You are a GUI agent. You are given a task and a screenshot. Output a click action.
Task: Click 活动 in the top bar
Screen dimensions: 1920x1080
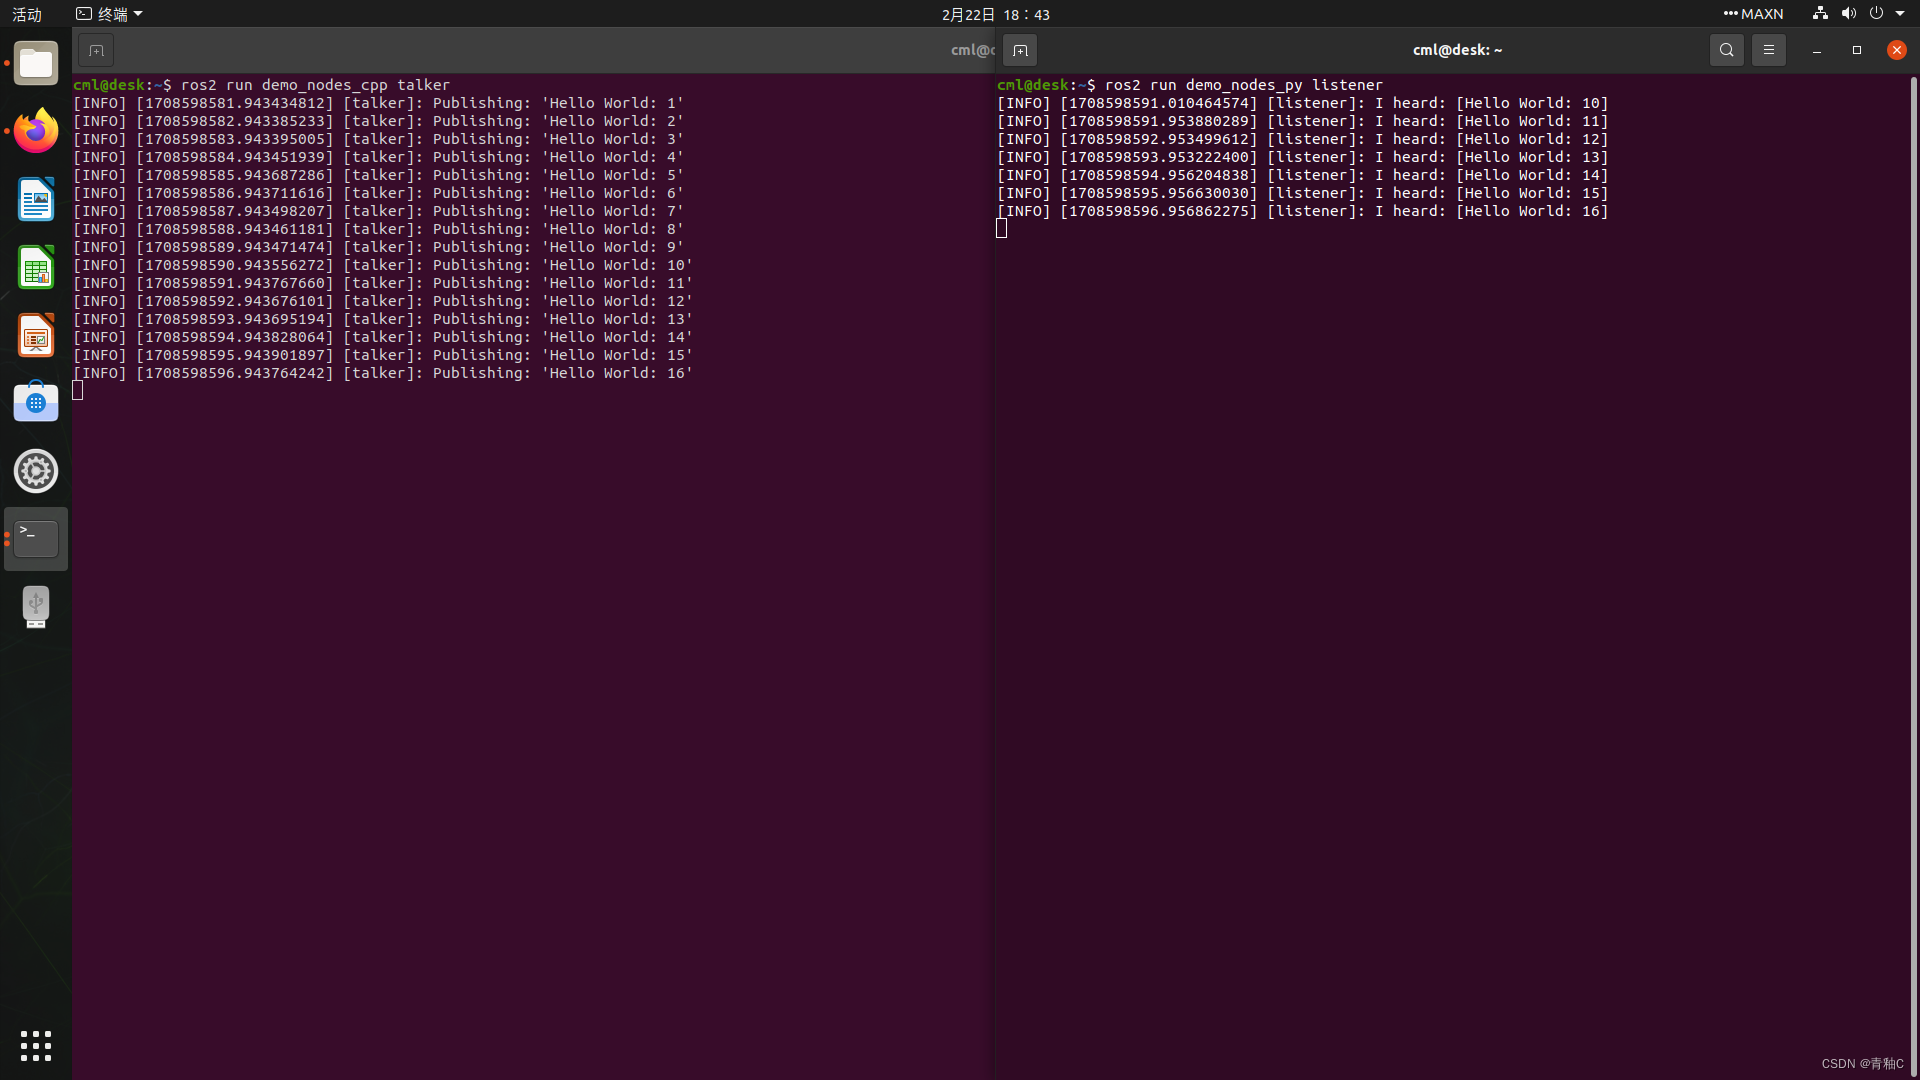click(27, 14)
